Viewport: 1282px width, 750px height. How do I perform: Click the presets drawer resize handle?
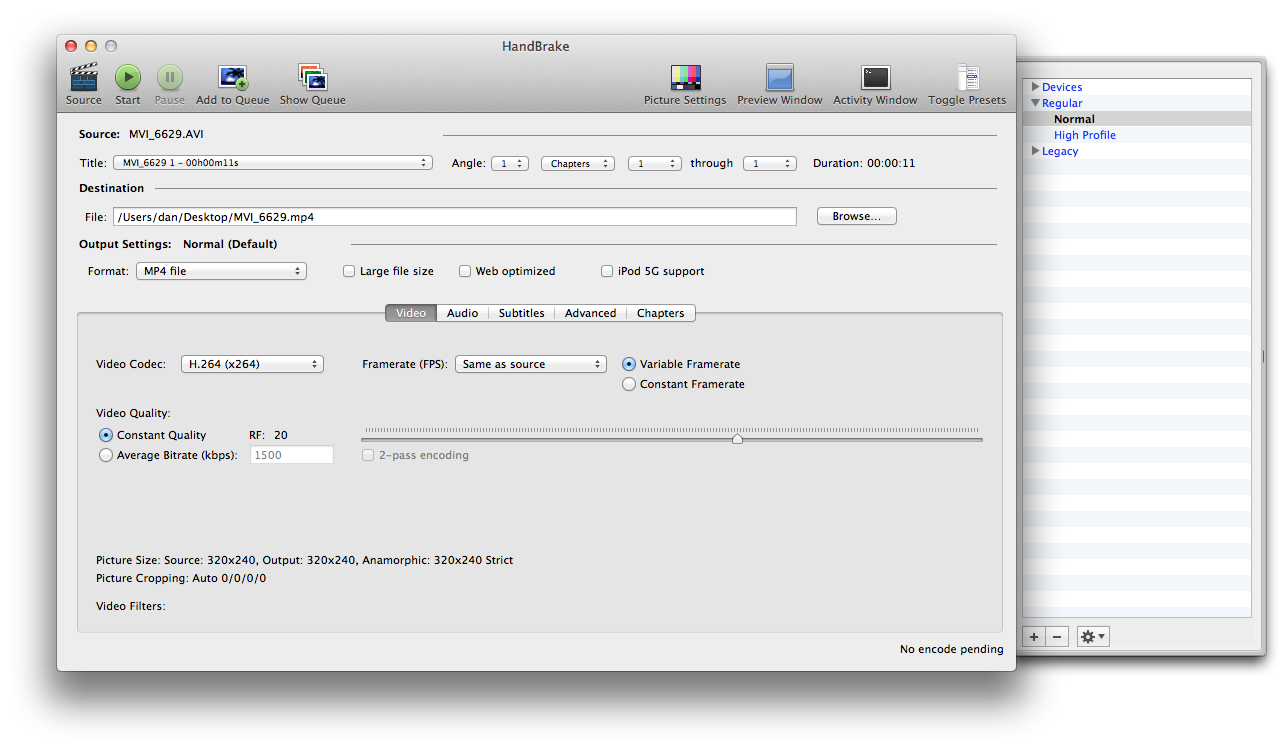coord(1262,356)
